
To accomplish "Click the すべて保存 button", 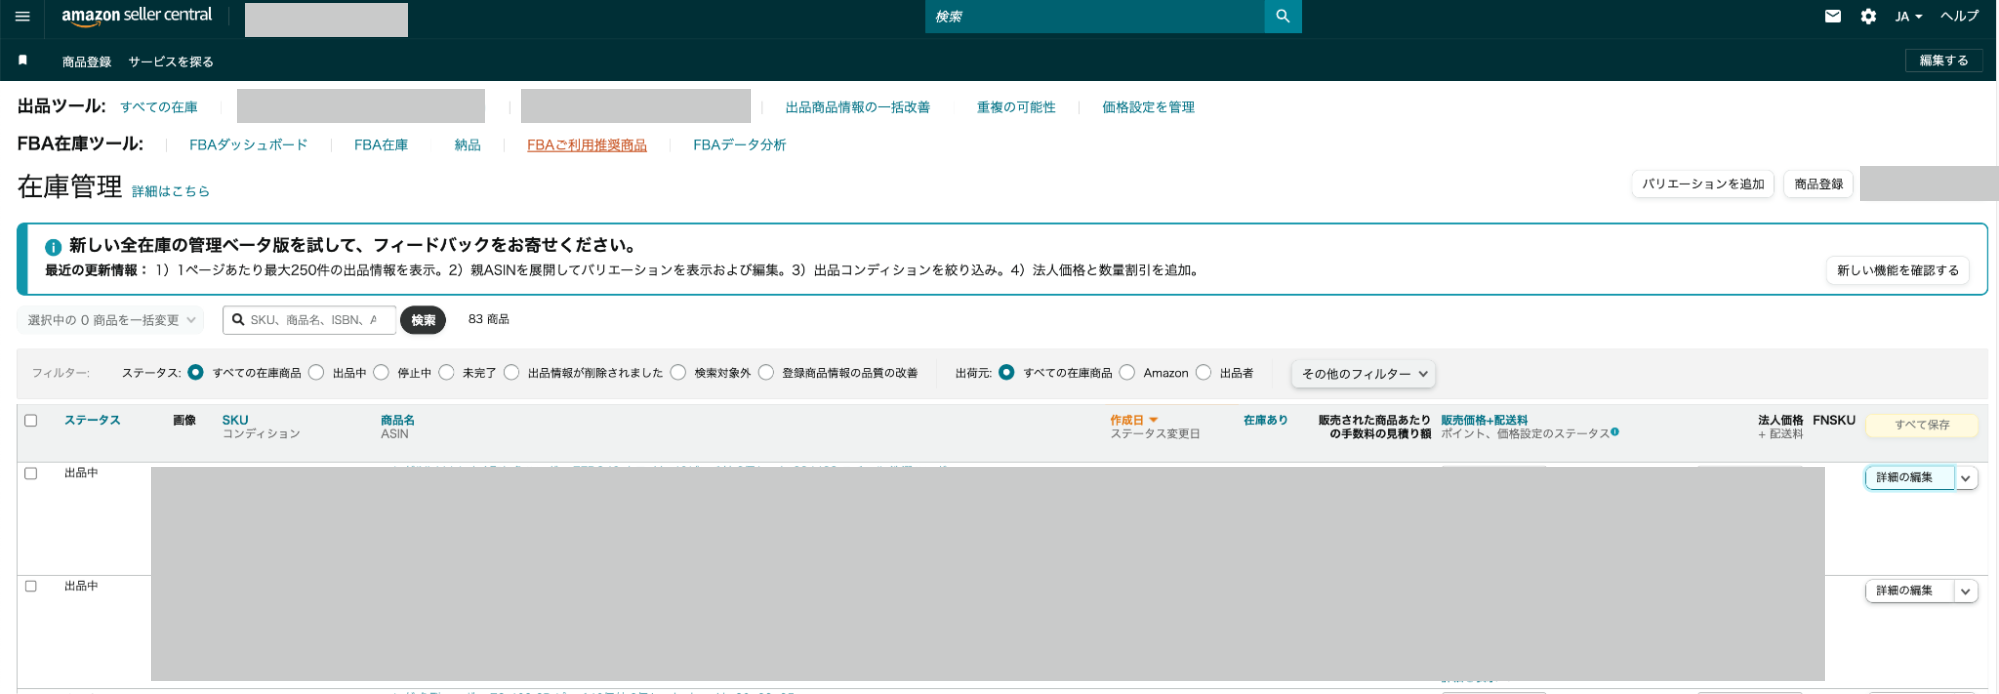I will [1922, 425].
